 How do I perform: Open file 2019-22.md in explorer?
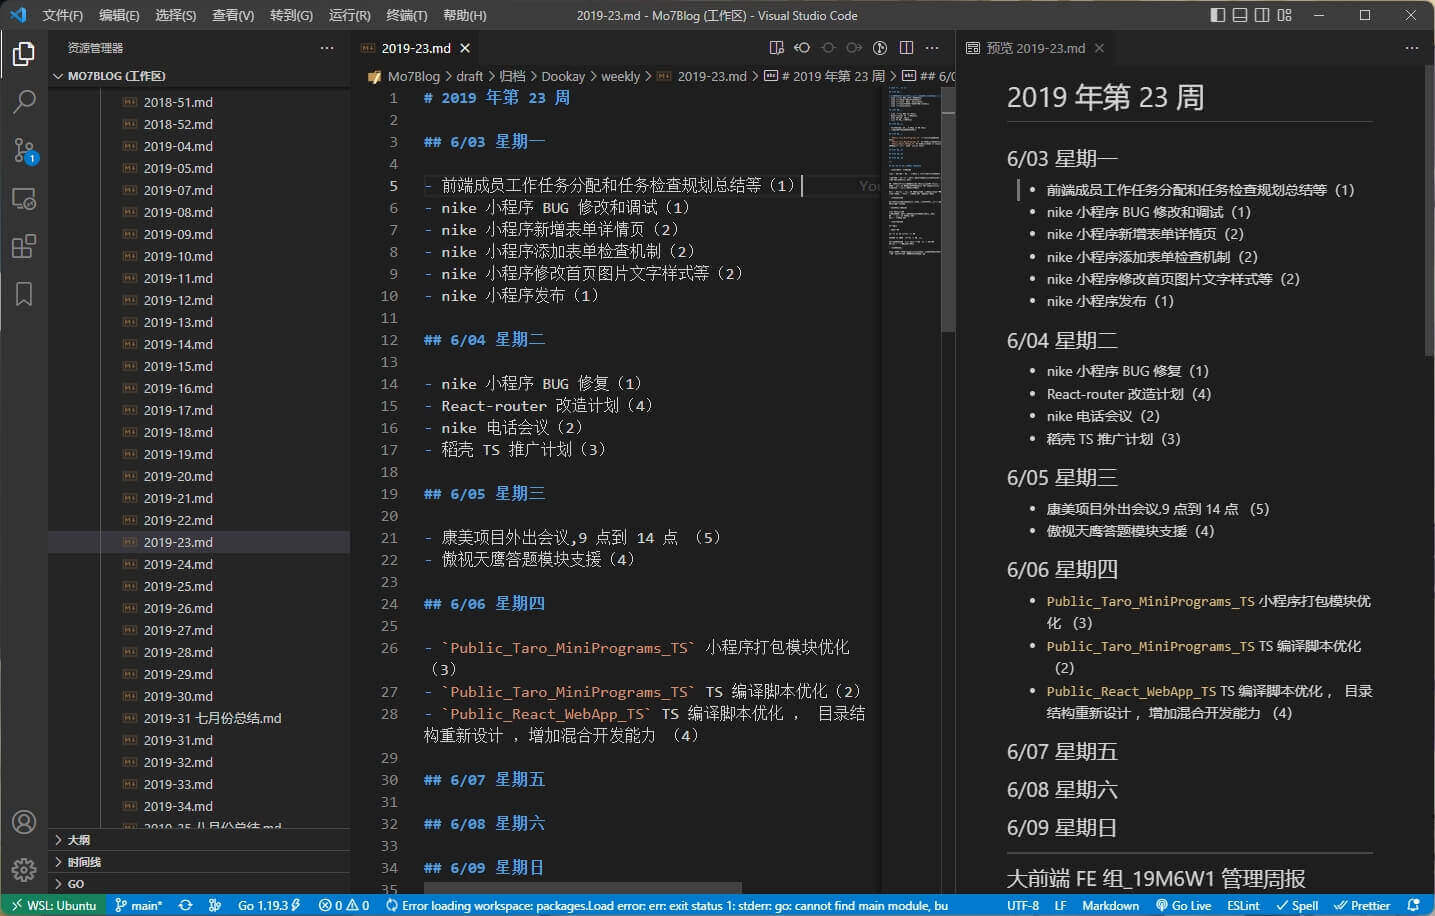tap(199, 520)
